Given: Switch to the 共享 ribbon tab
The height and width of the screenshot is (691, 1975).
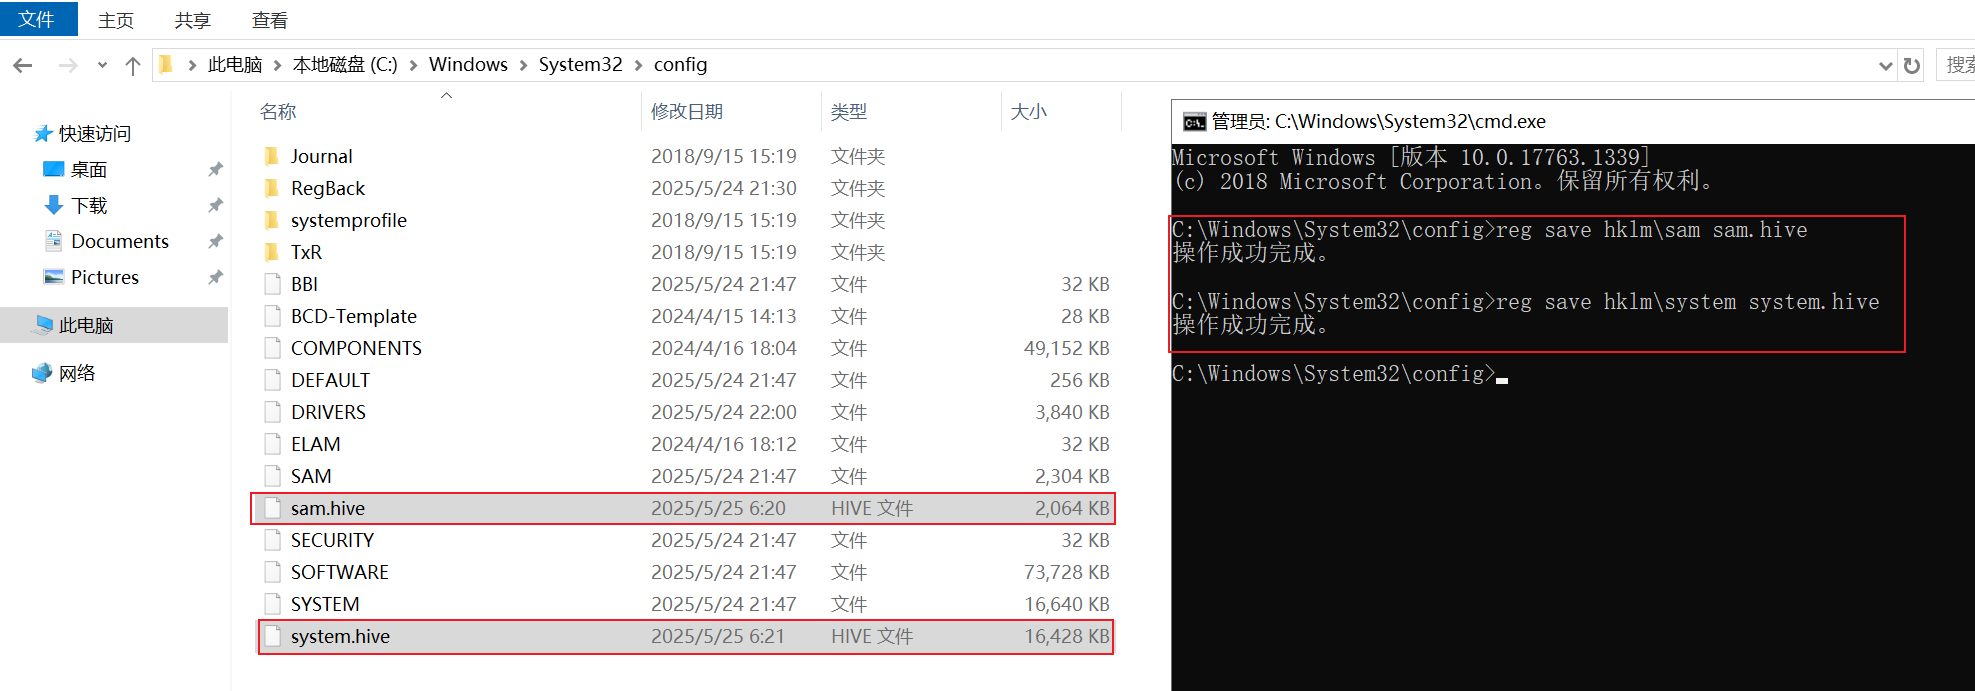Looking at the screenshot, I should 192,20.
